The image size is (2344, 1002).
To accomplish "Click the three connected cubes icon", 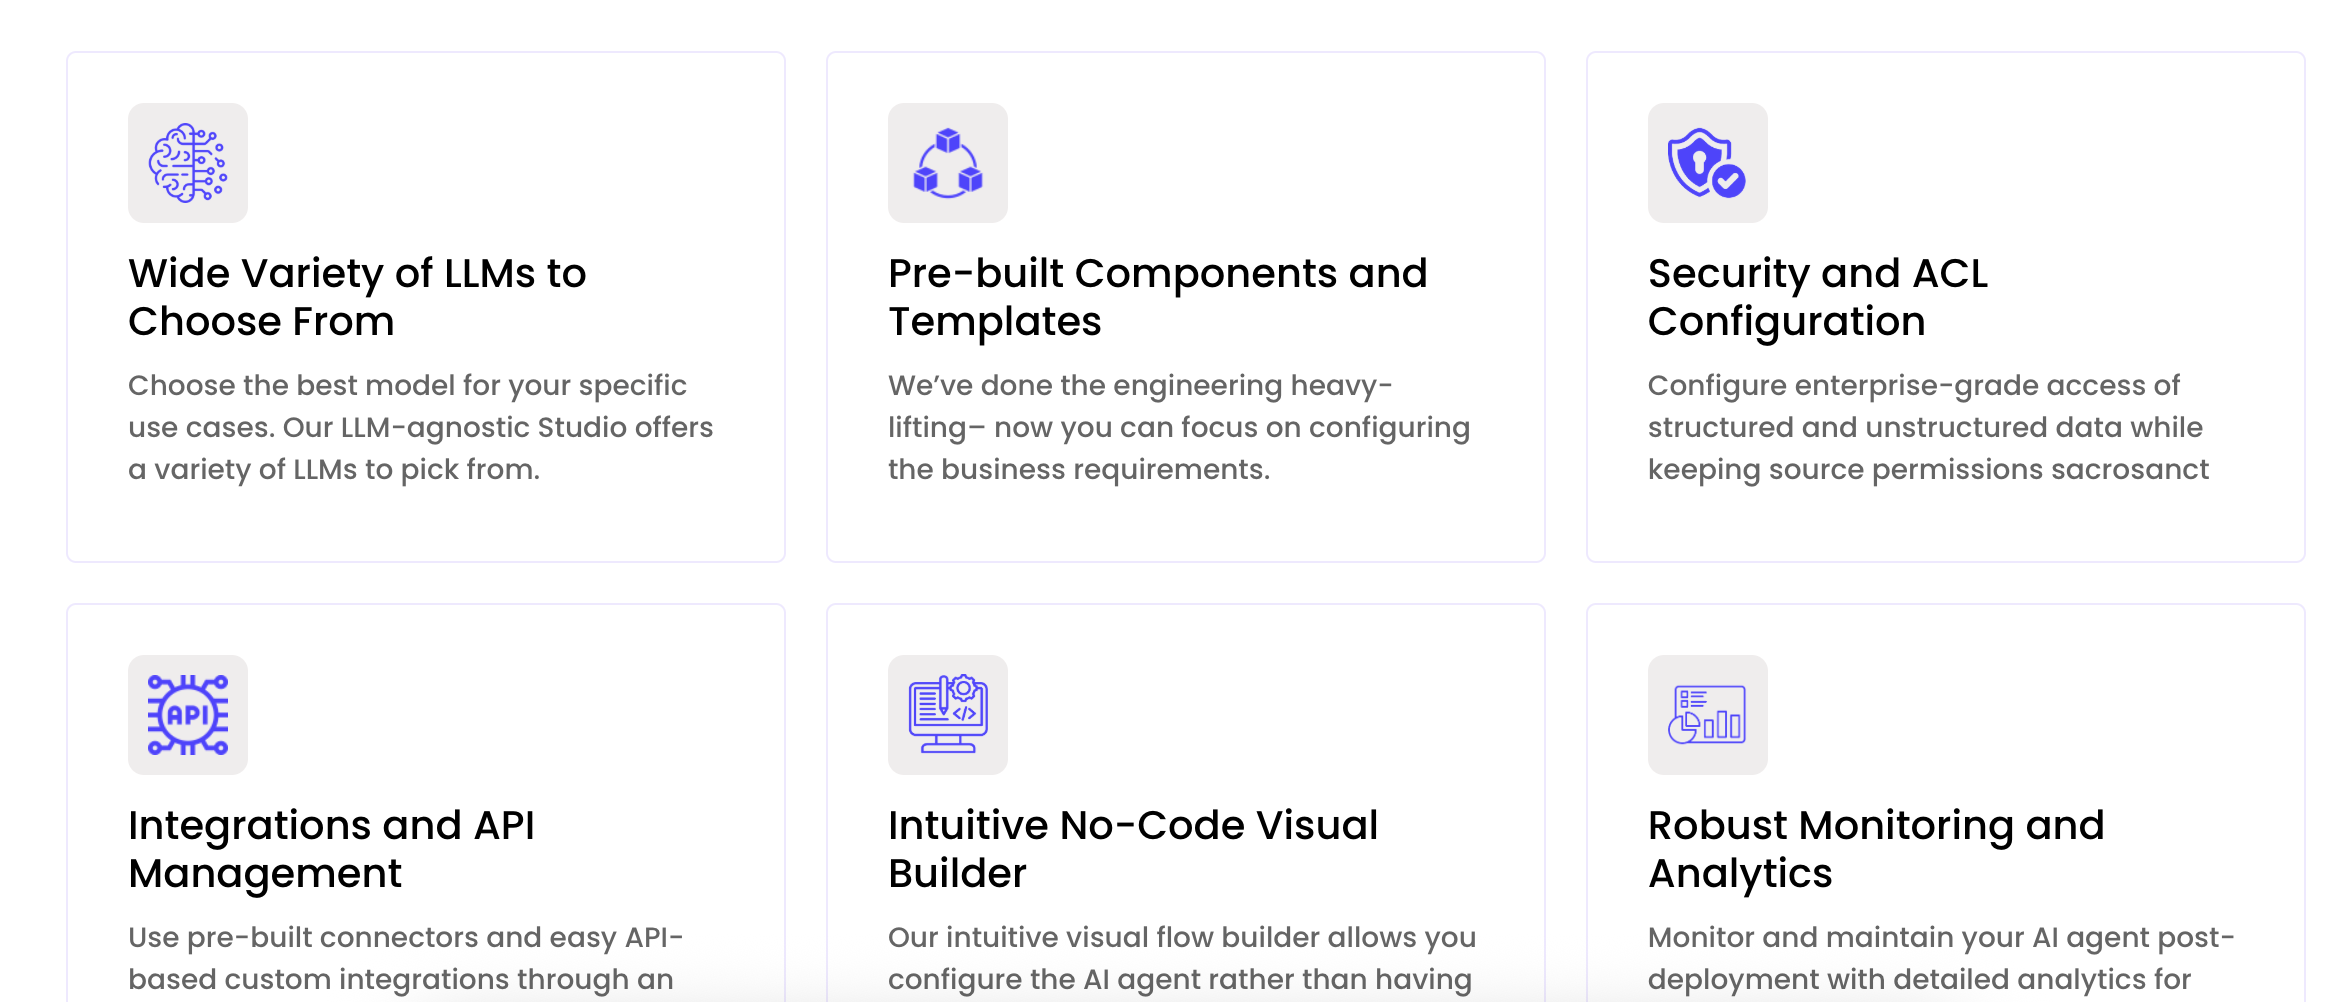I will click(948, 163).
